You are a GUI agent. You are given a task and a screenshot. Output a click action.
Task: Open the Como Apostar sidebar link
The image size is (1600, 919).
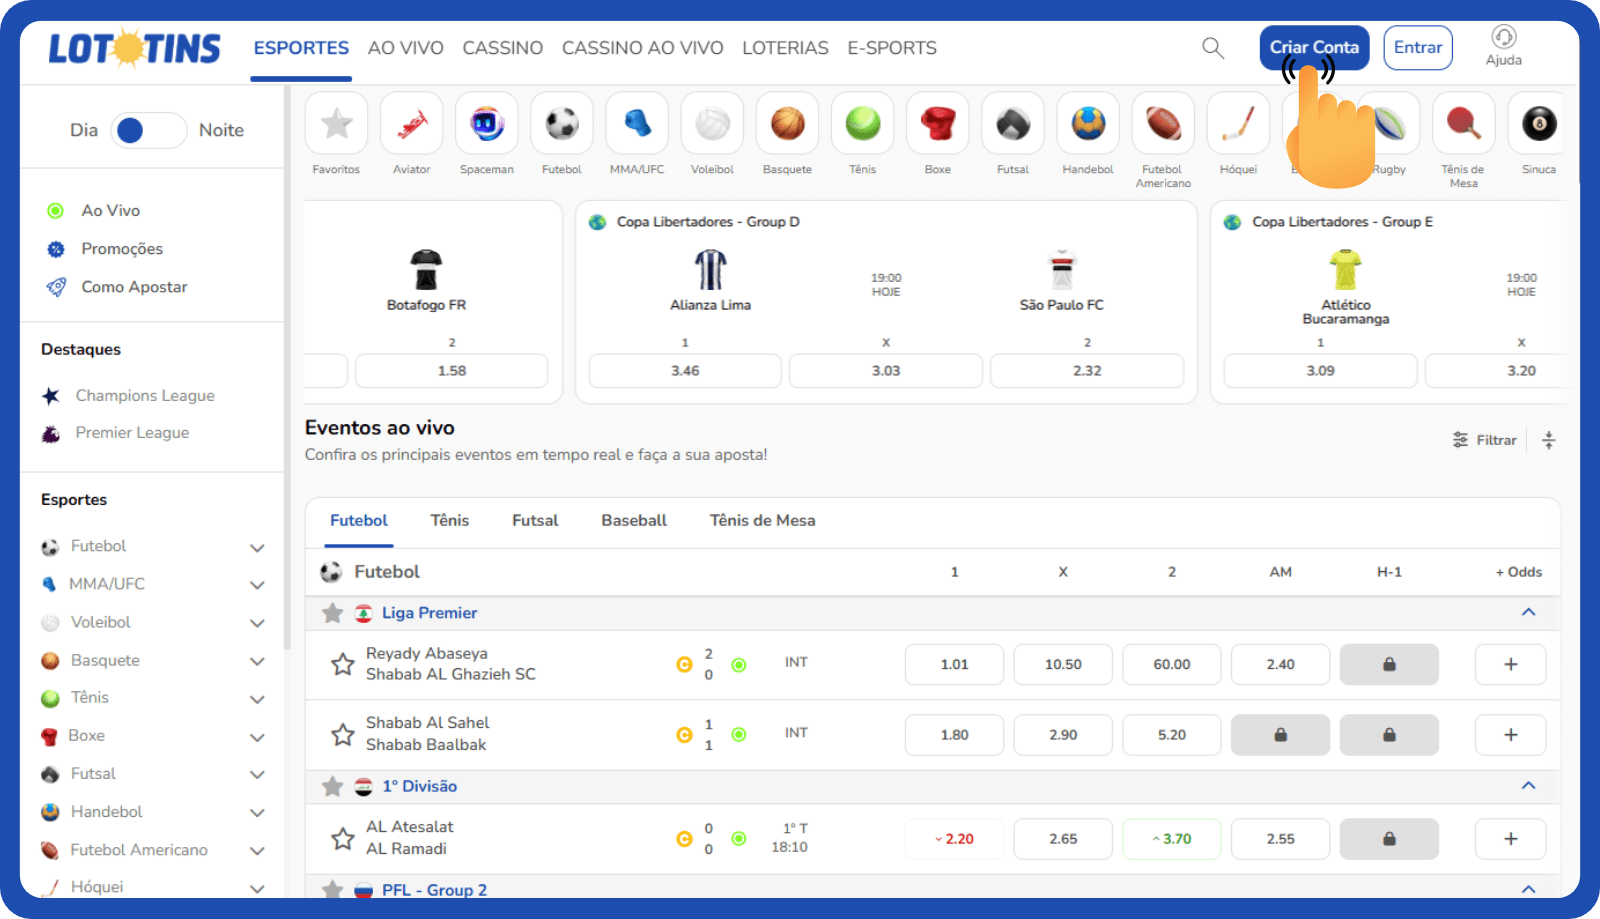click(134, 287)
